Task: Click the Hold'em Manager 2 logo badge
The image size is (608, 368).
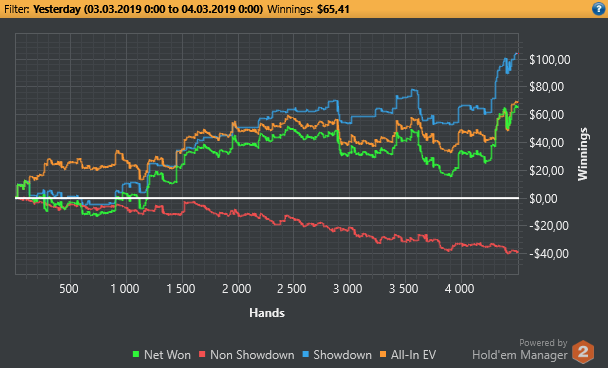Action: (x=583, y=352)
